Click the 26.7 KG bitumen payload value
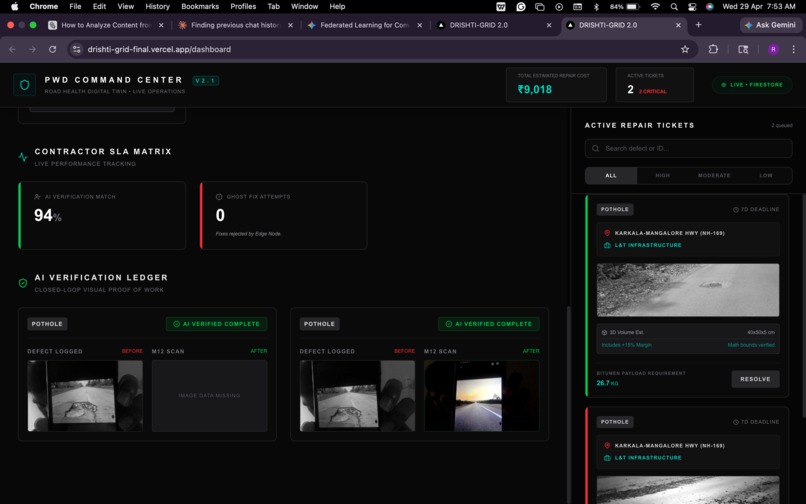The height and width of the screenshot is (504, 806). point(607,383)
